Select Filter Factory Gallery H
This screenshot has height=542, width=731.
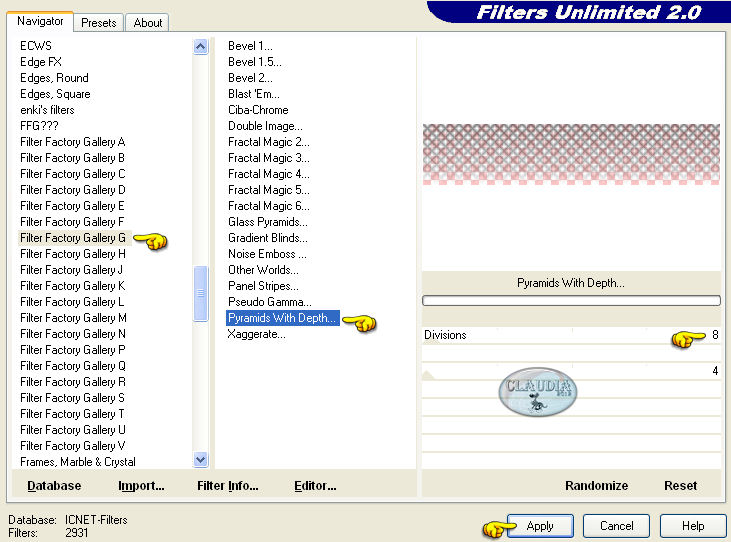click(x=73, y=254)
